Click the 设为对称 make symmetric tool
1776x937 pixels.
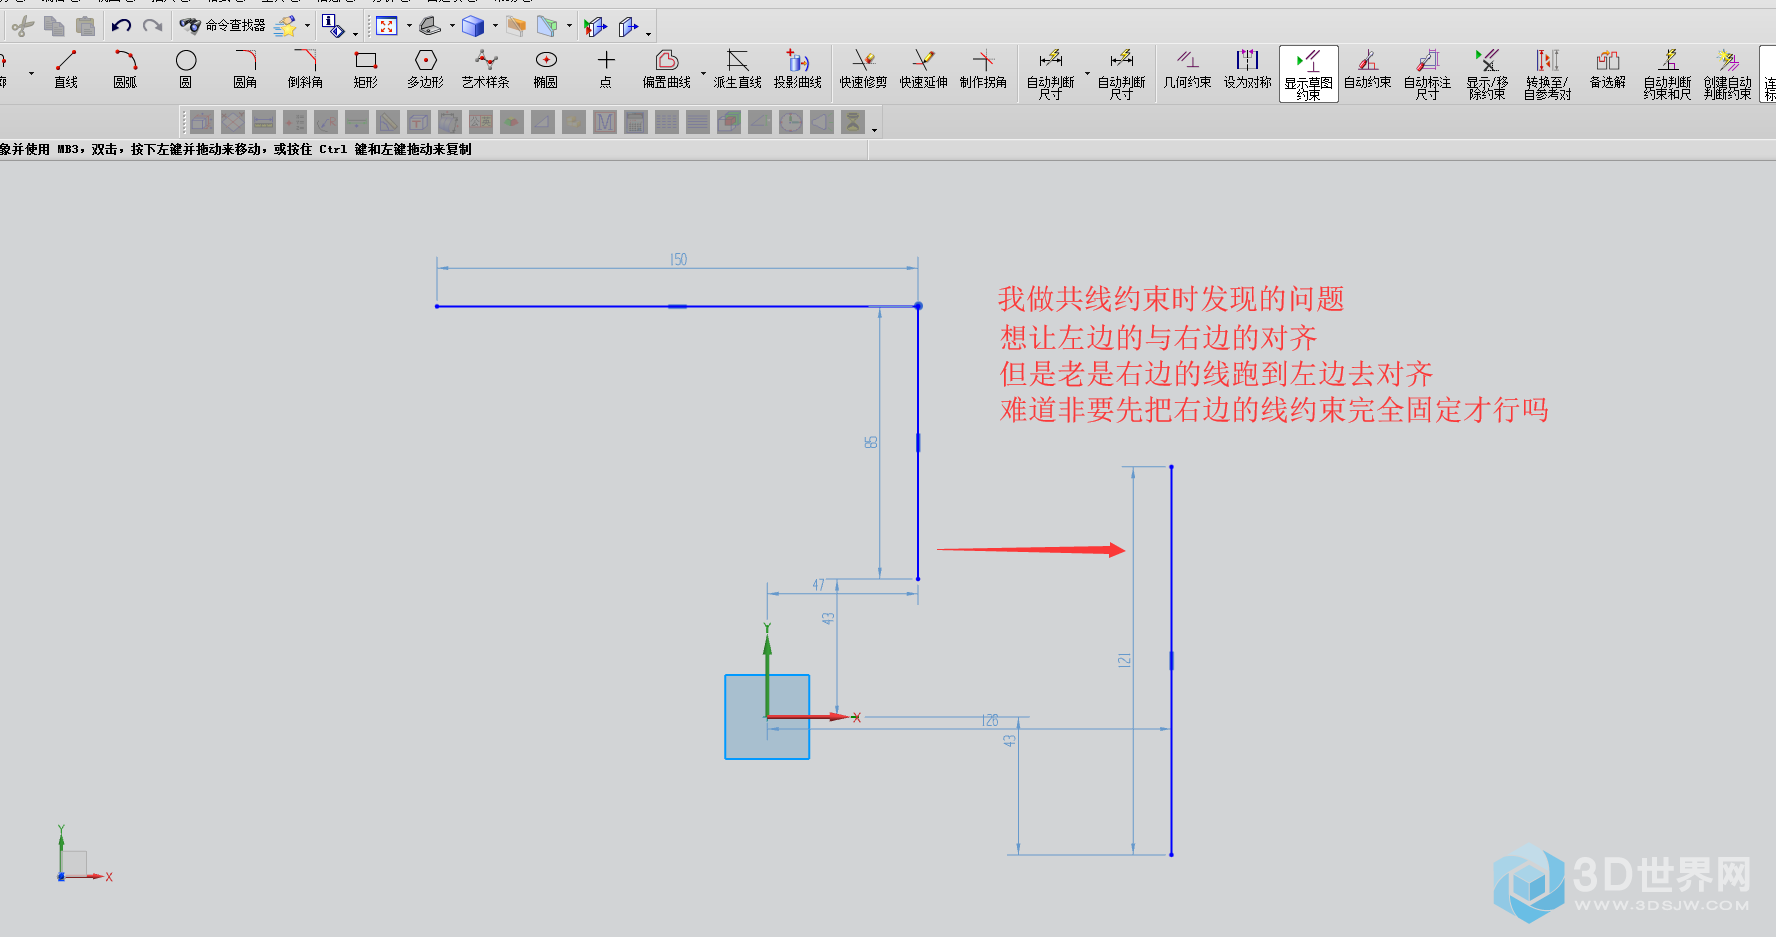pyautogui.click(x=1248, y=71)
